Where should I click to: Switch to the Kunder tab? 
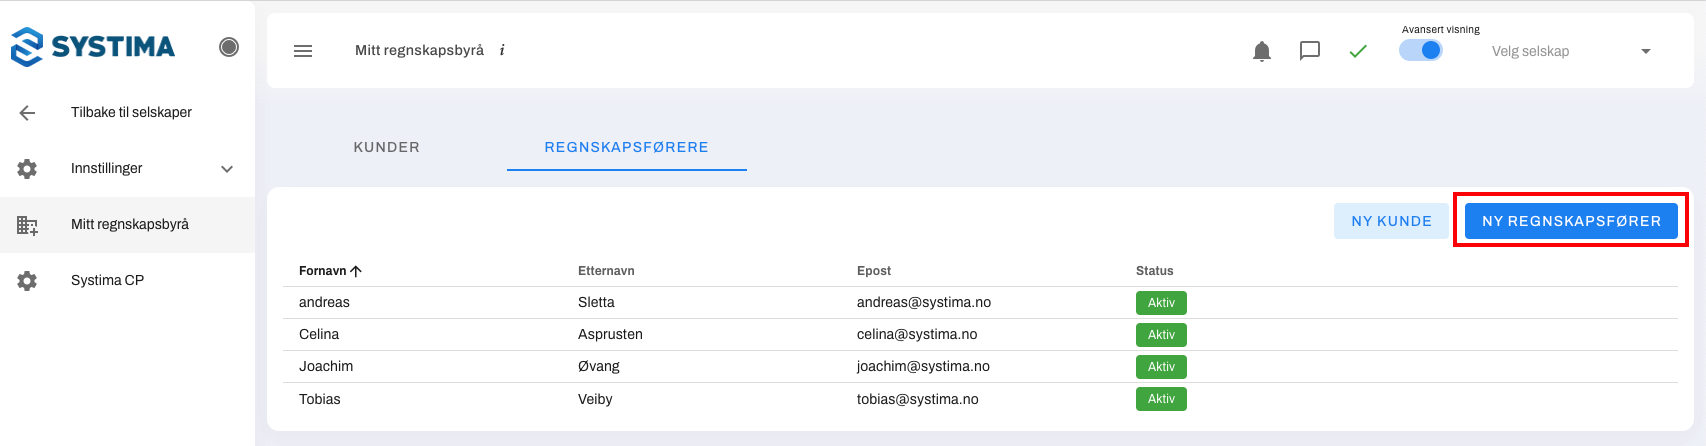tap(387, 147)
